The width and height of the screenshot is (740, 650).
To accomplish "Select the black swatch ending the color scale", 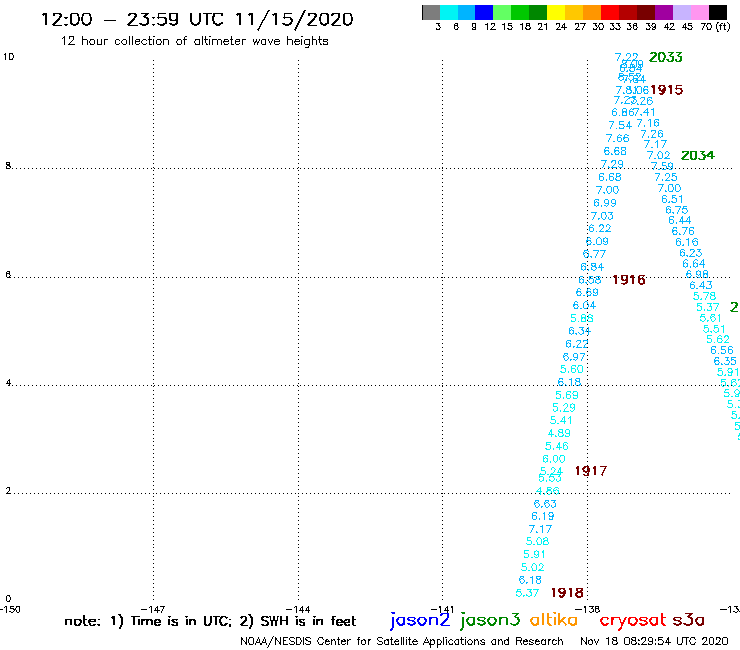I will tap(717, 12).
